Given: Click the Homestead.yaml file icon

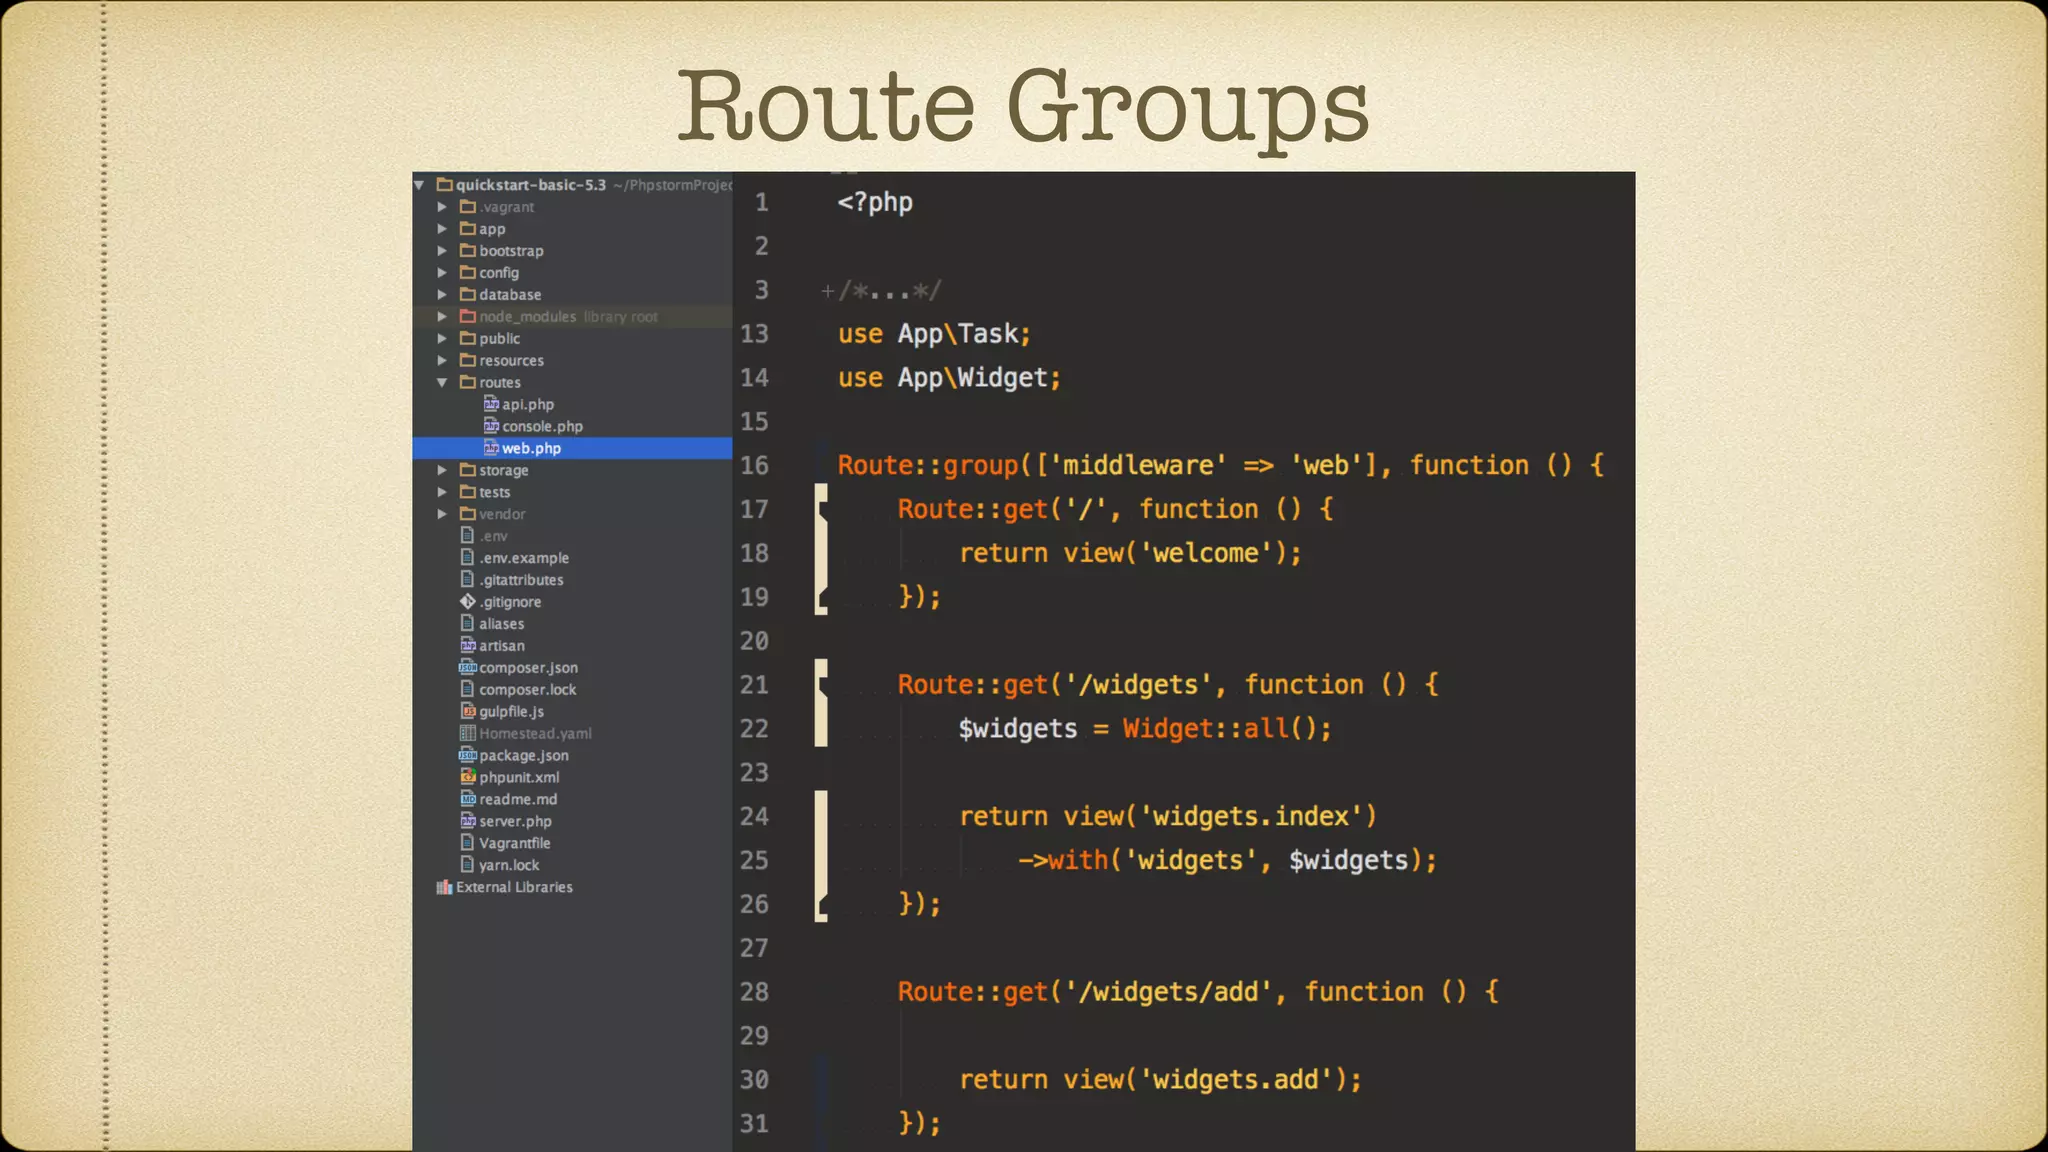Looking at the screenshot, I should (x=467, y=733).
